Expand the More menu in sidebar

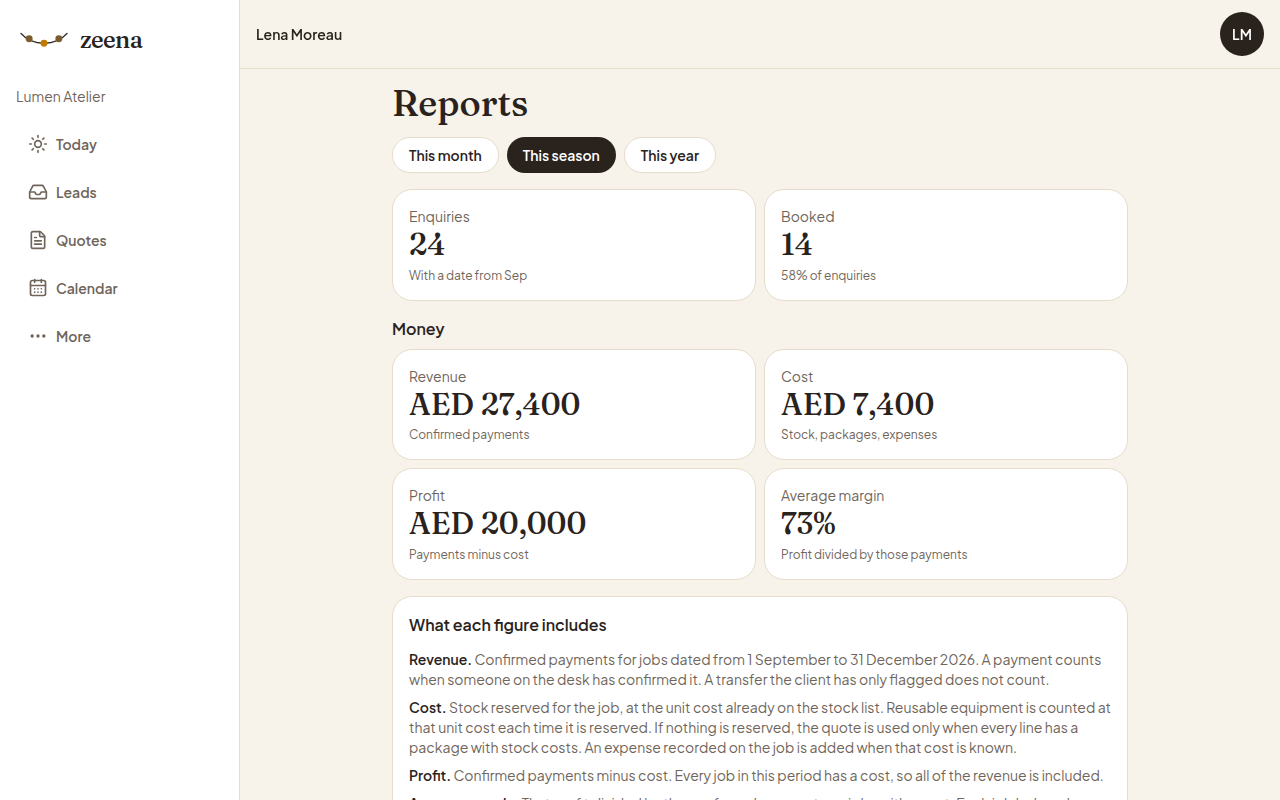[x=120, y=336]
